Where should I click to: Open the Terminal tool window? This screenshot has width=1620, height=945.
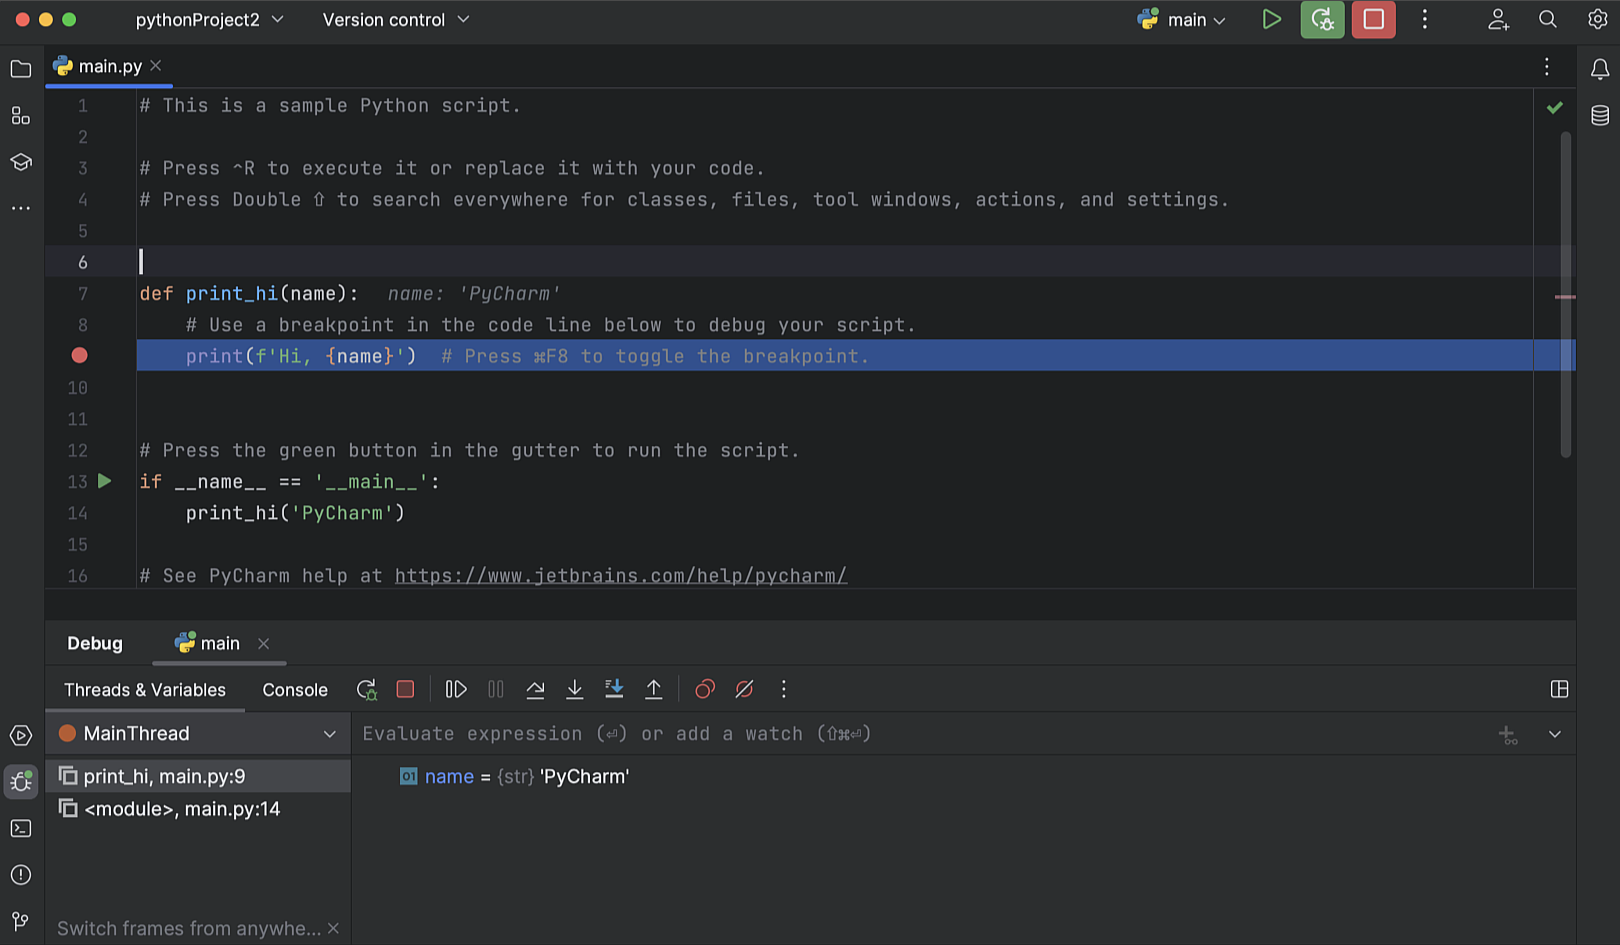coord(21,828)
